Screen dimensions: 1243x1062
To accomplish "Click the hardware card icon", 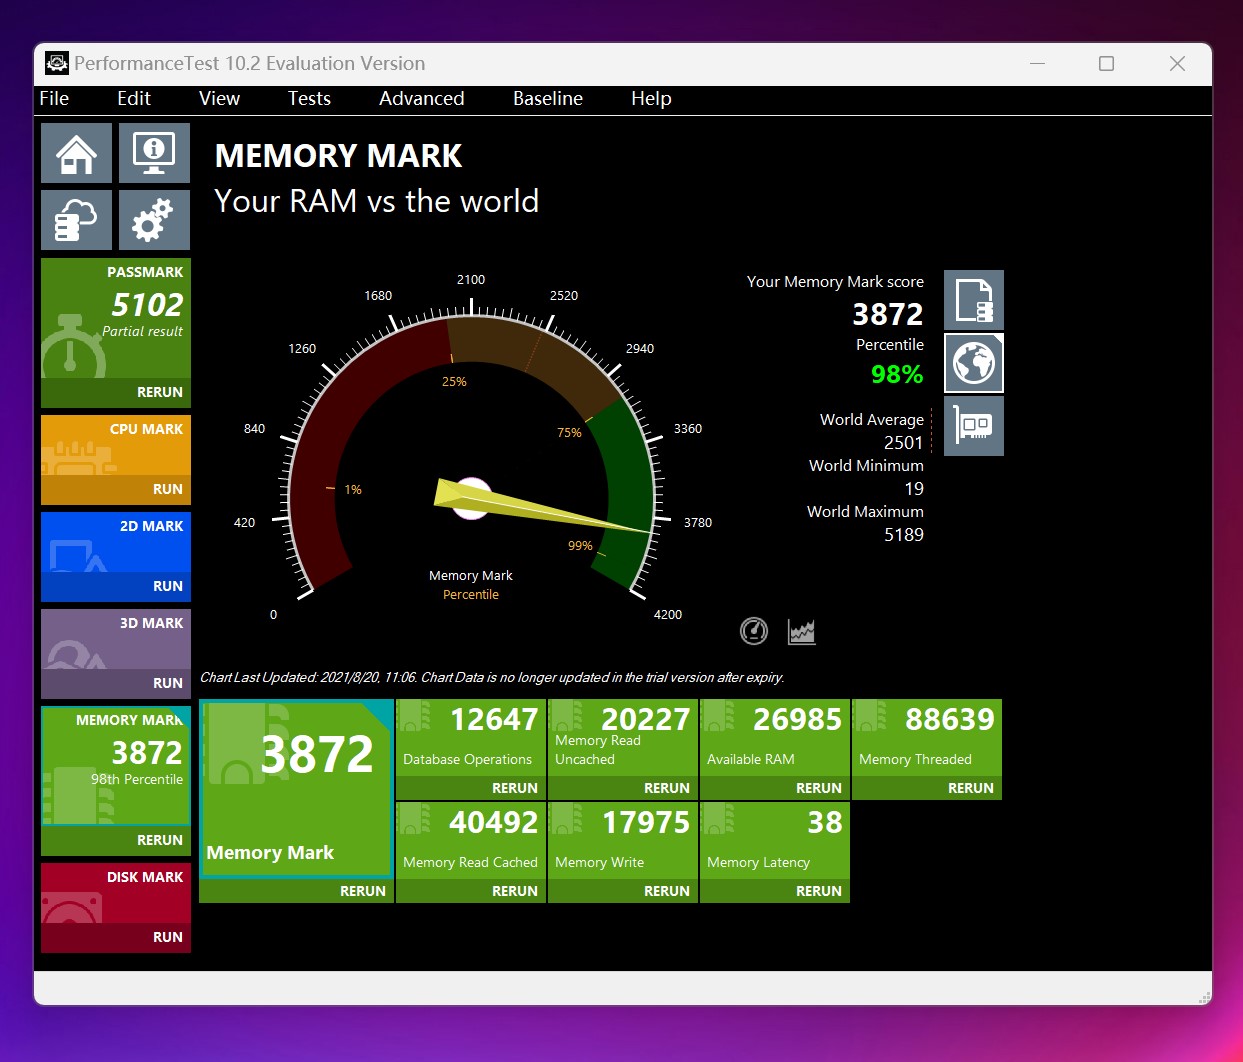I will pos(973,426).
